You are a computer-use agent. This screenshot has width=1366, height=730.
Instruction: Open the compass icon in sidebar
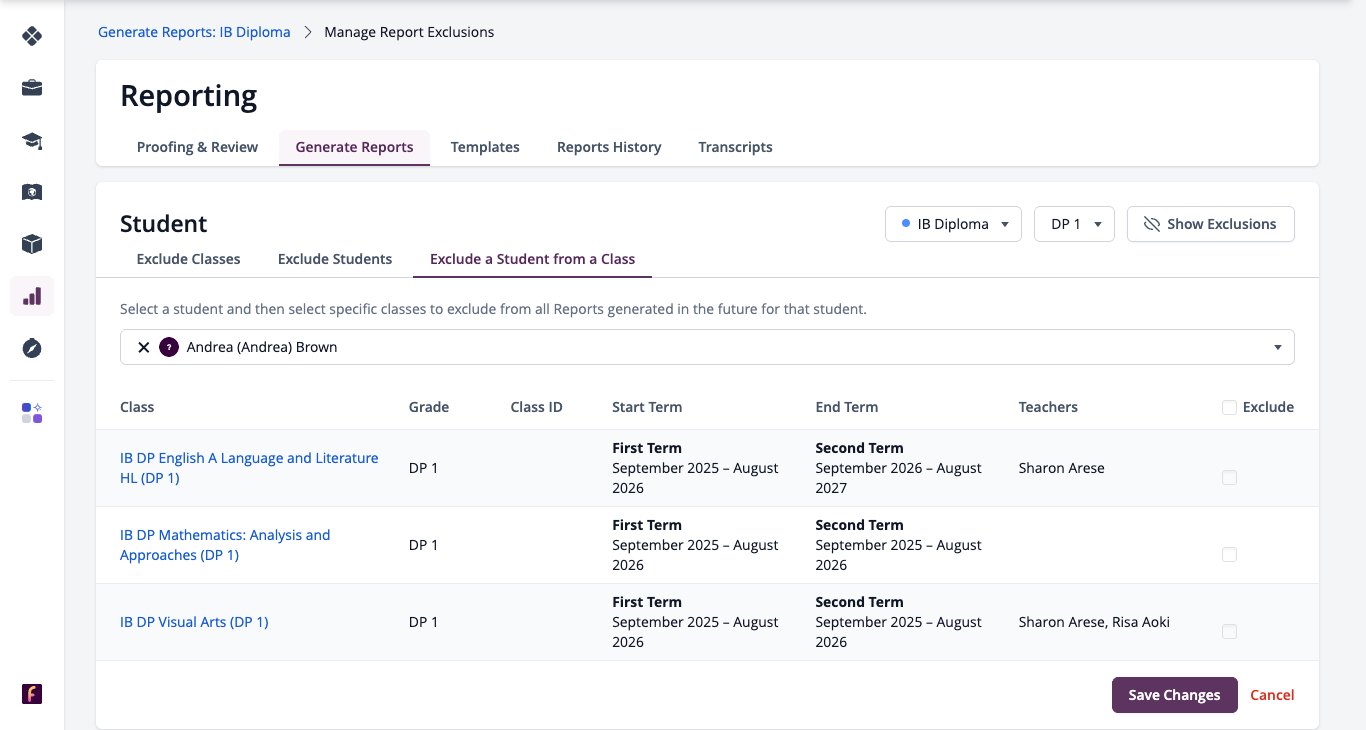(32, 348)
